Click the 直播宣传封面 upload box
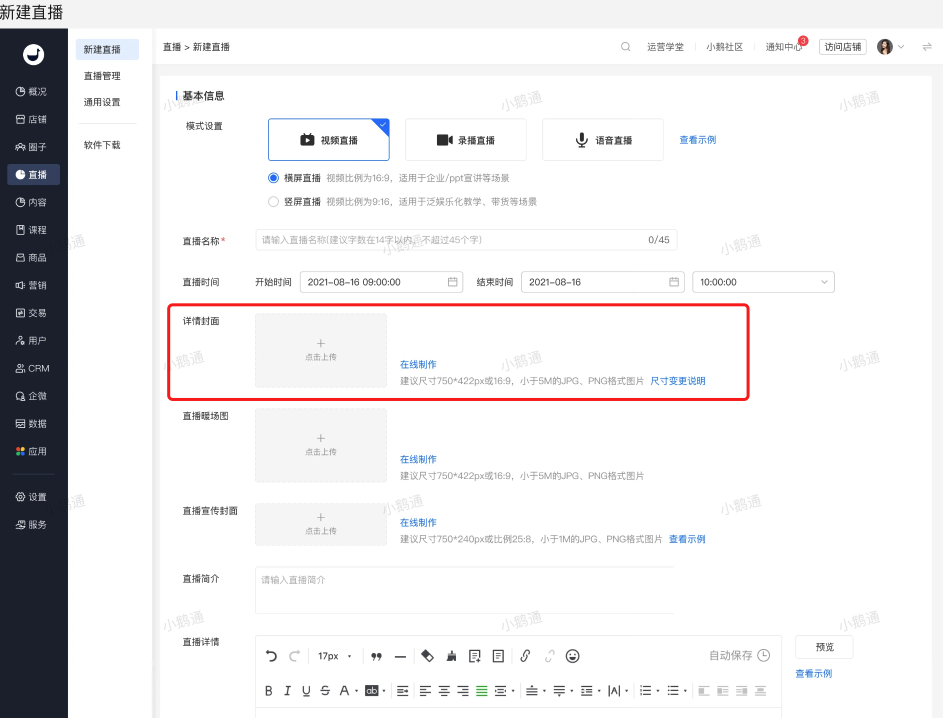The height and width of the screenshot is (718, 943). point(321,524)
